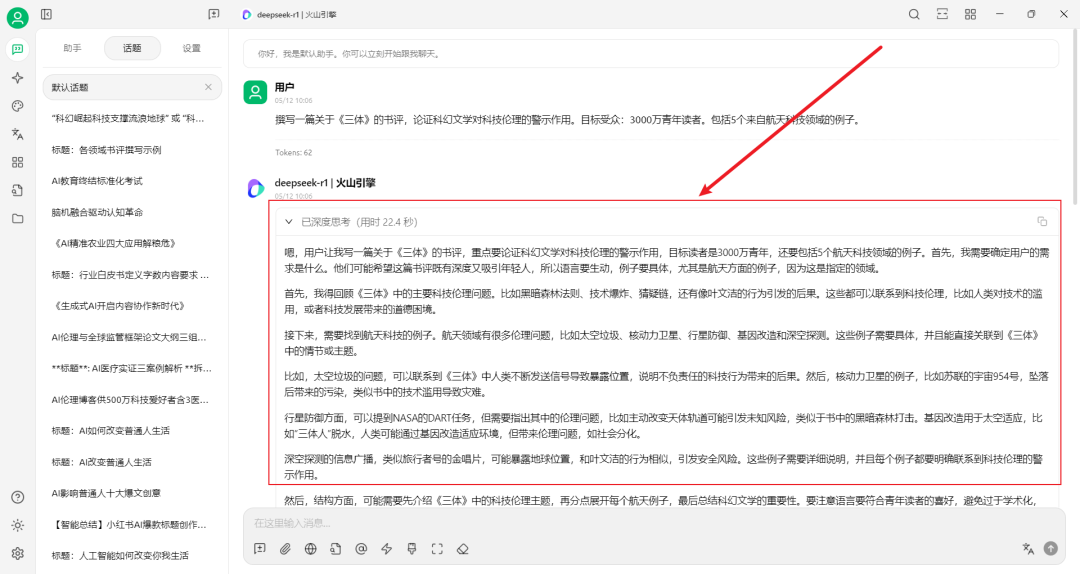
Task: Open topic AI伦理与全球监管框架论文大纲
Action: [132, 337]
